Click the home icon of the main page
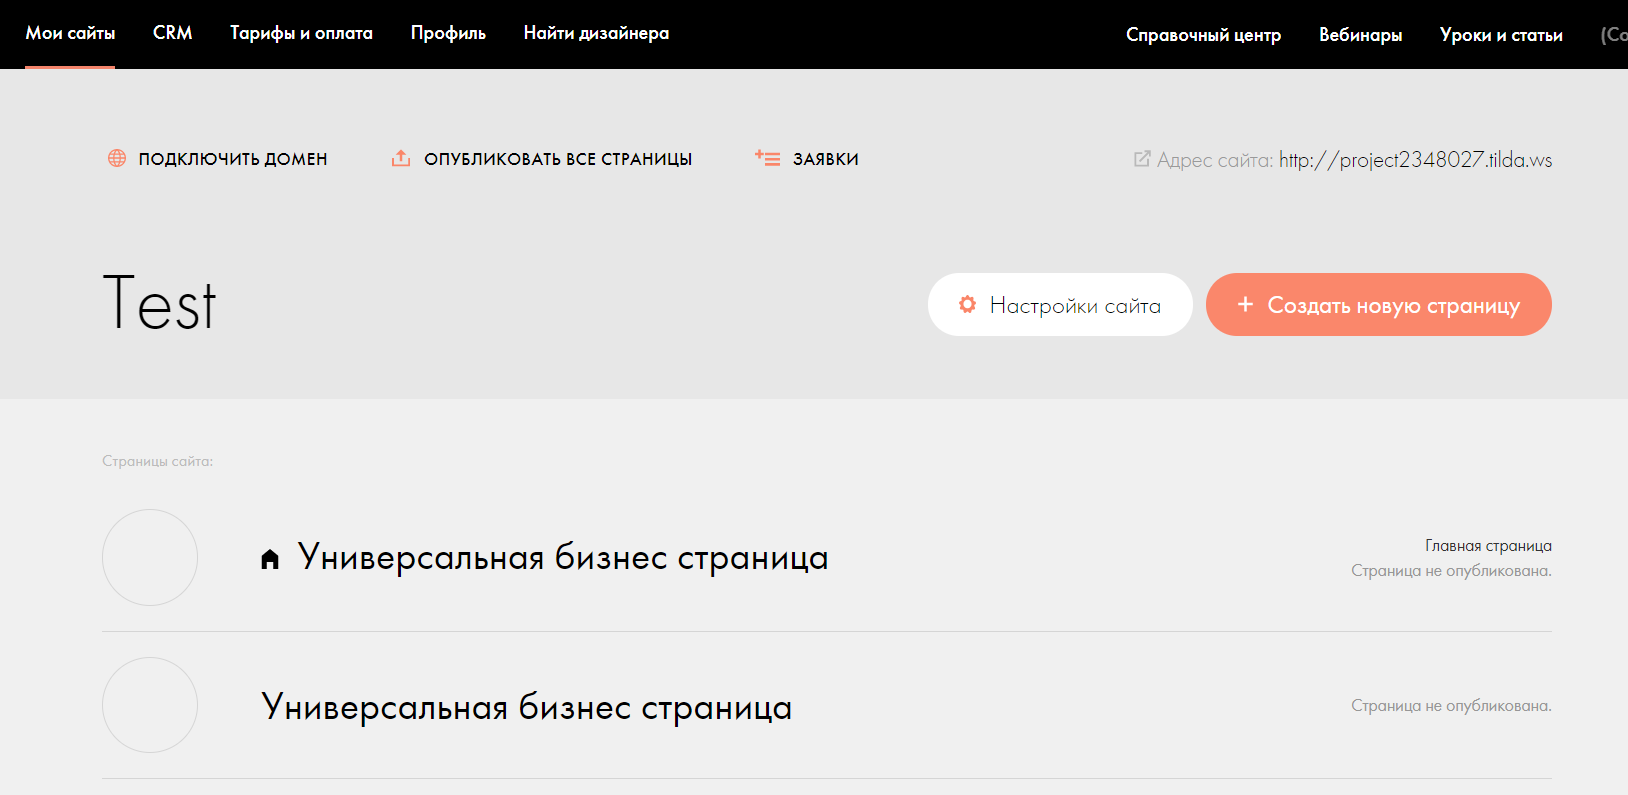1628x795 pixels. point(270,559)
